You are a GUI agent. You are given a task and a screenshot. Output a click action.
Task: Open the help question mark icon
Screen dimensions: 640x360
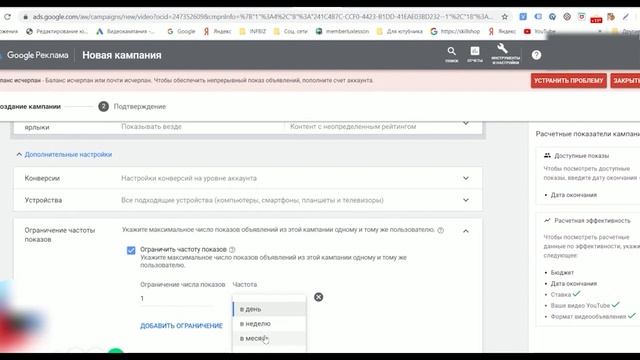536,55
